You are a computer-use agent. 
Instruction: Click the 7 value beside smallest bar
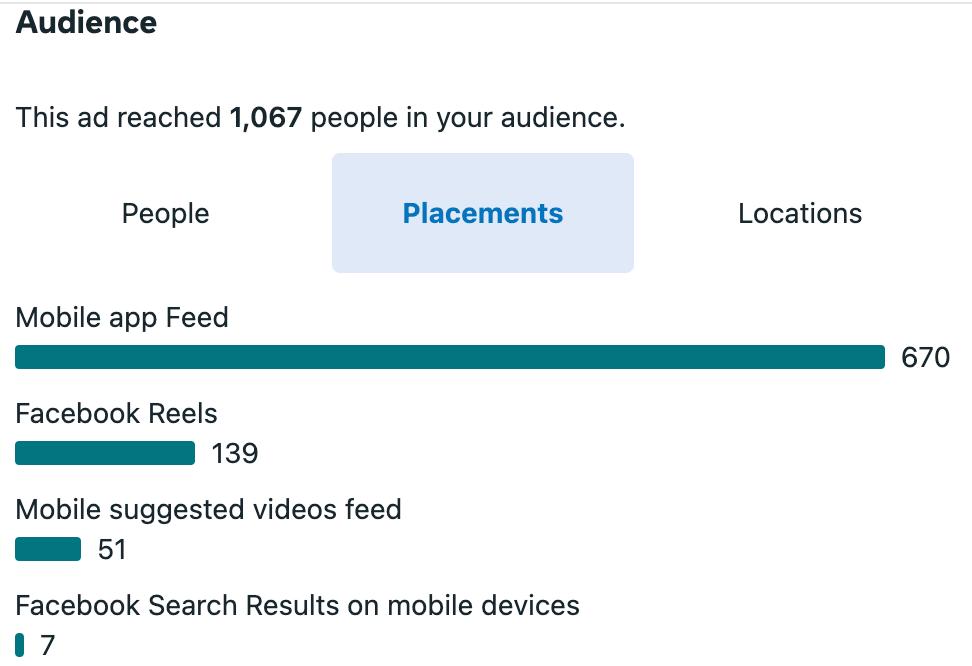(47, 646)
